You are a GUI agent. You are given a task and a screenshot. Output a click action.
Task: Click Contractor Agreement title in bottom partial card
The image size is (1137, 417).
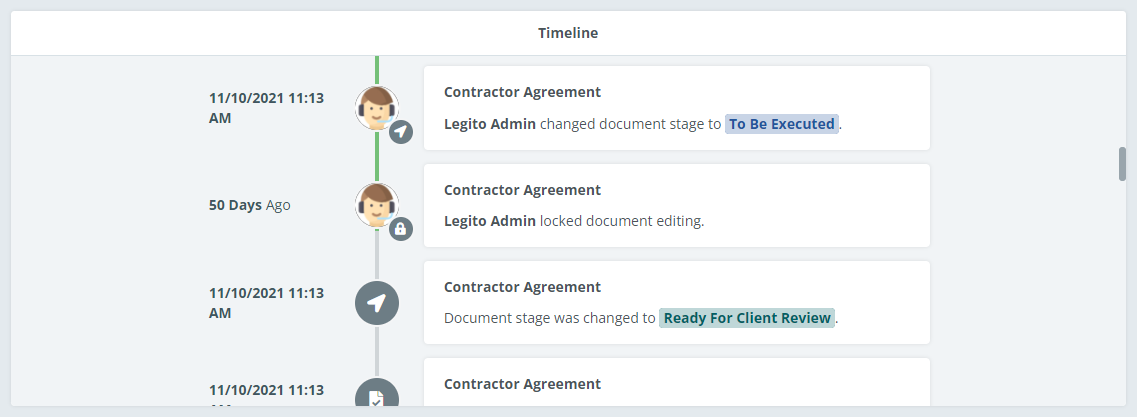tap(522, 384)
